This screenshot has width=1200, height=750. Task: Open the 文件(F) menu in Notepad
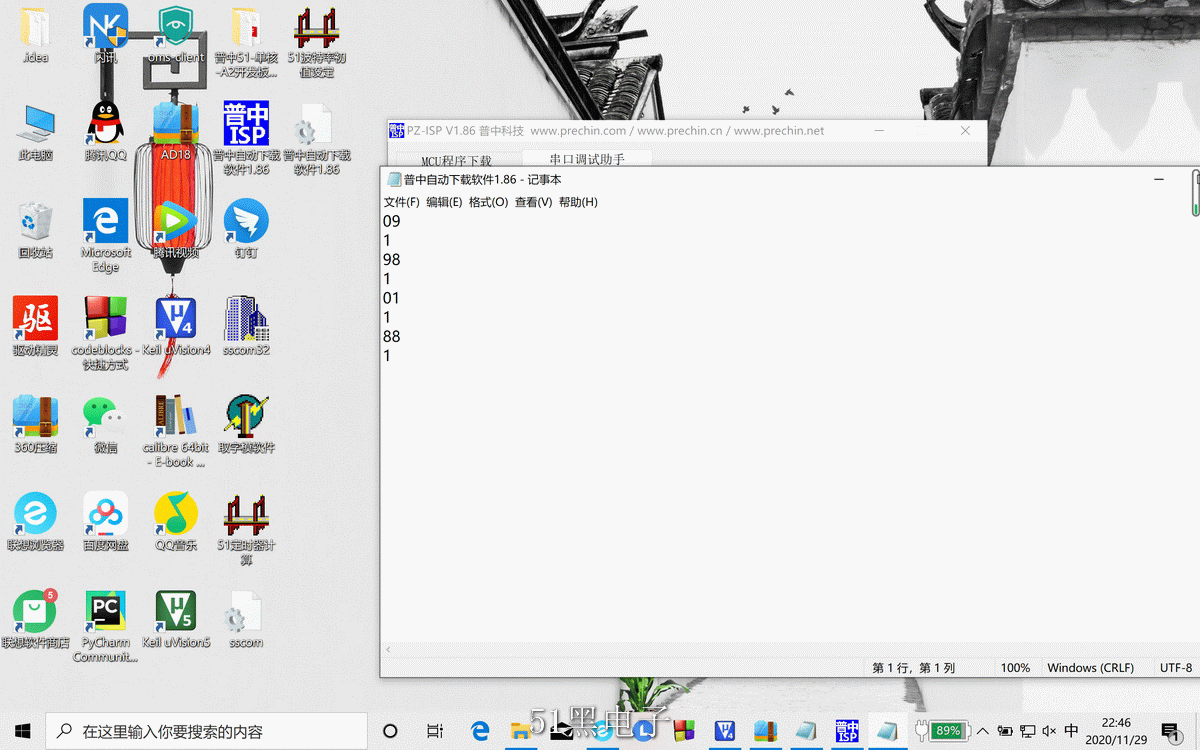[x=401, y=202]
